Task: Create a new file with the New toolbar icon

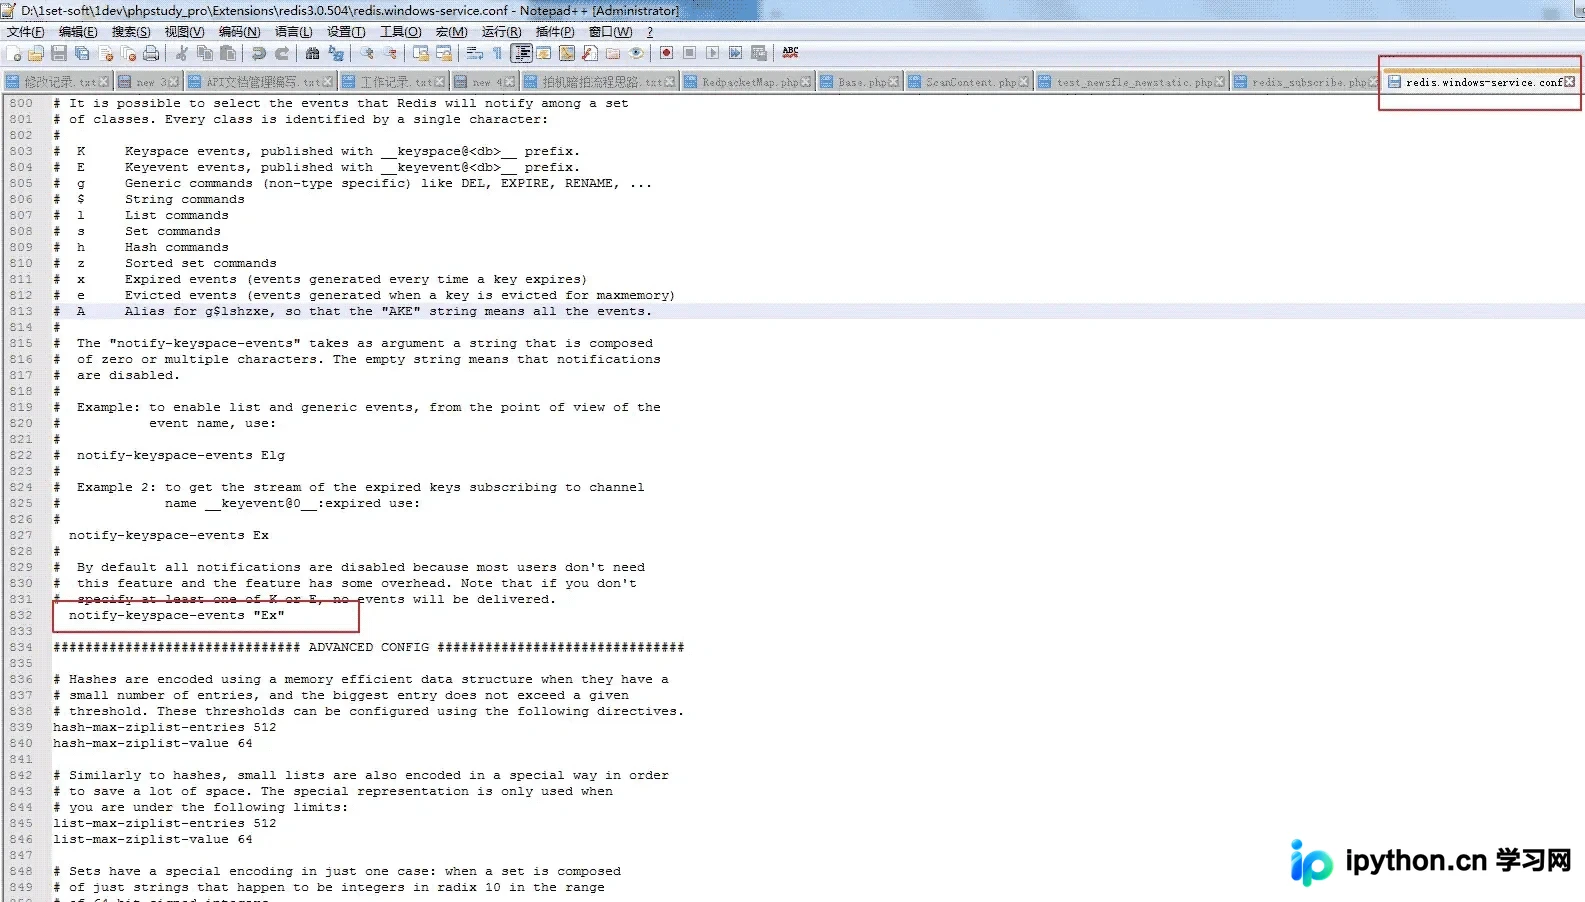Action: 14,53
